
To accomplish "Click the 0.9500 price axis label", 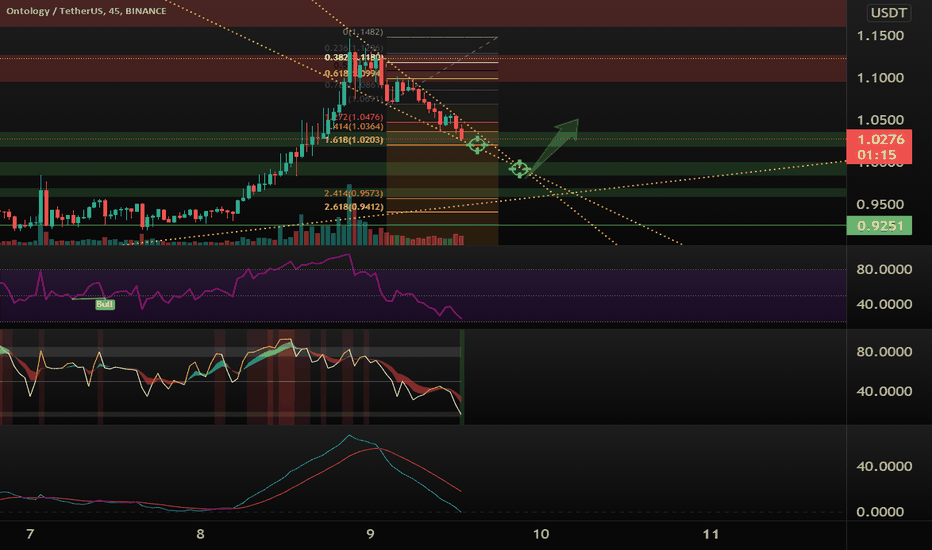I will (x=880, y=205).
